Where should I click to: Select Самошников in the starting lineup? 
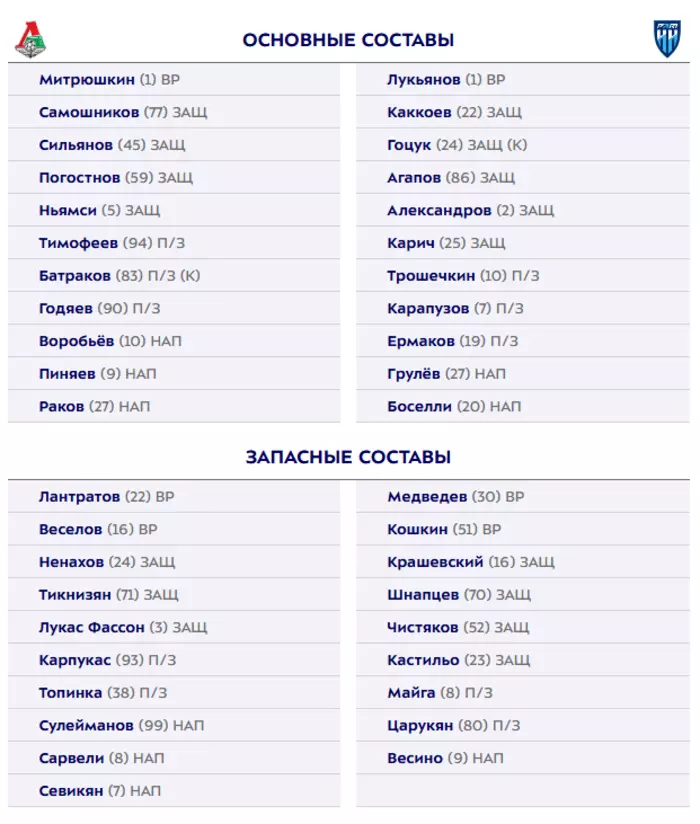89,112
